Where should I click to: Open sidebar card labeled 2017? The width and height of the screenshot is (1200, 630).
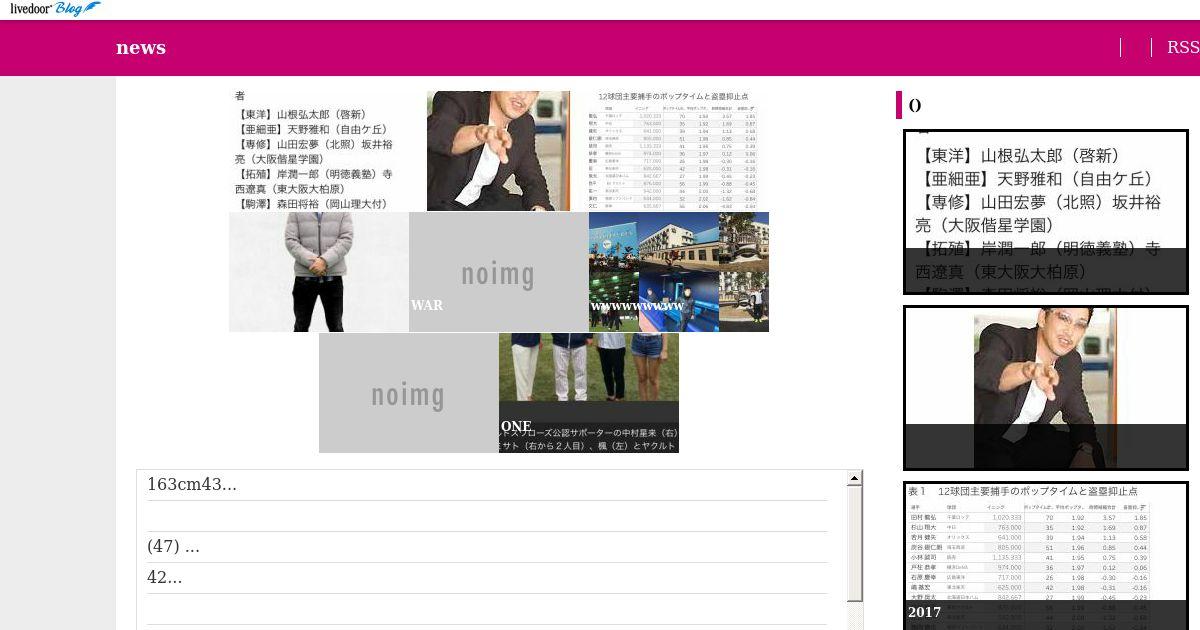1046,556
